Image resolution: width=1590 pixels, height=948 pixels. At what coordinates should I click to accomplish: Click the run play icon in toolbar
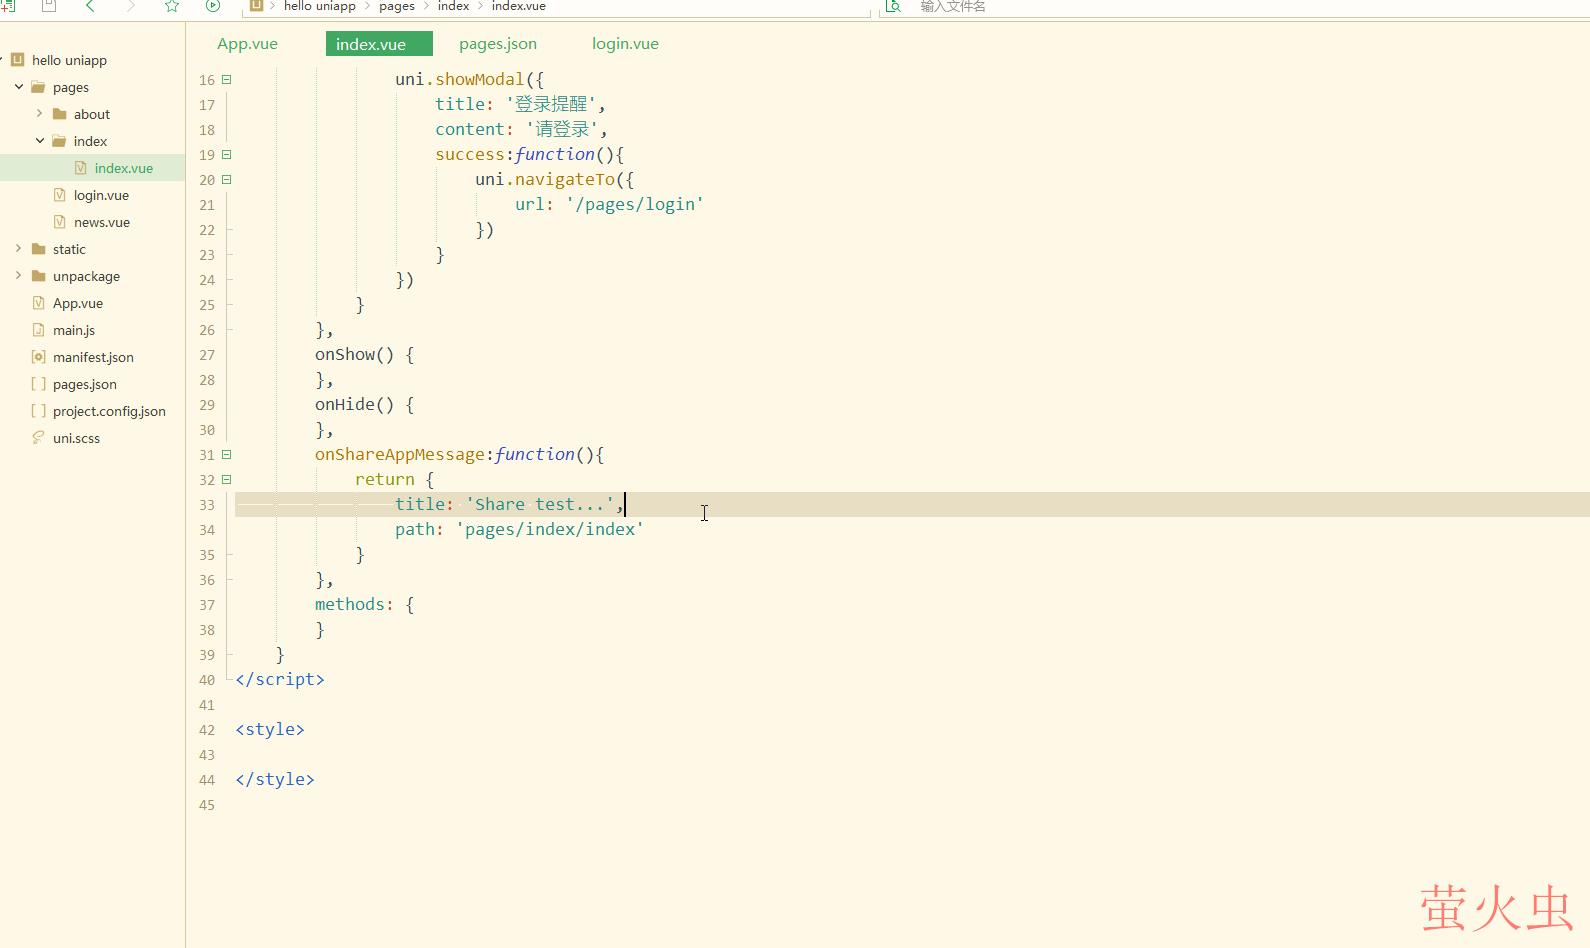pyautogui.click(x=212, y=6)
